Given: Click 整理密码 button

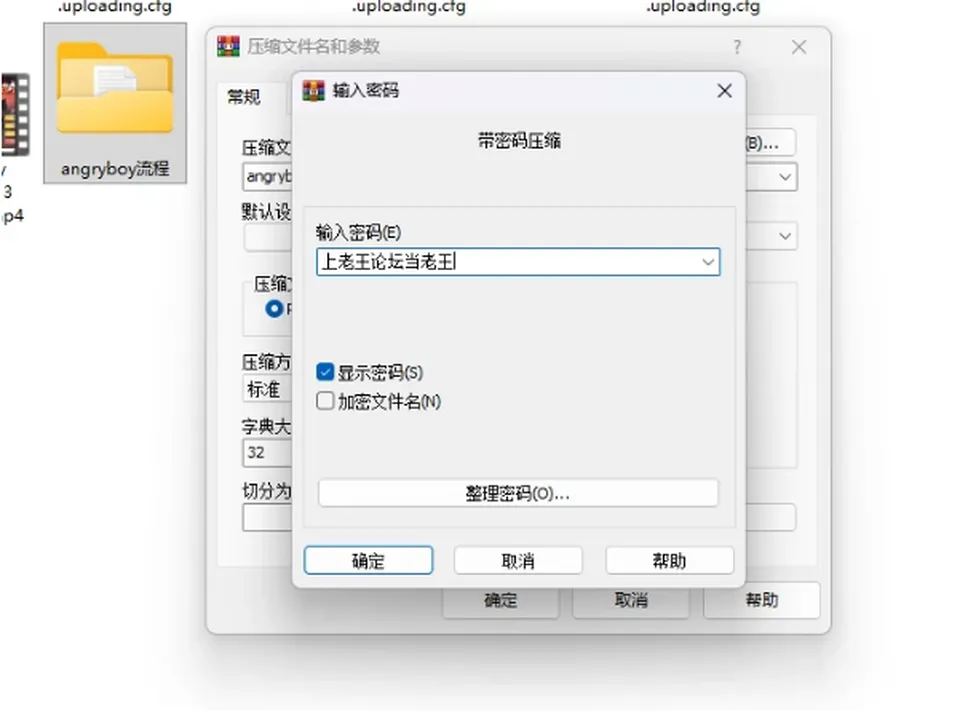Looking at the screenshot, I should click(518, 493).
